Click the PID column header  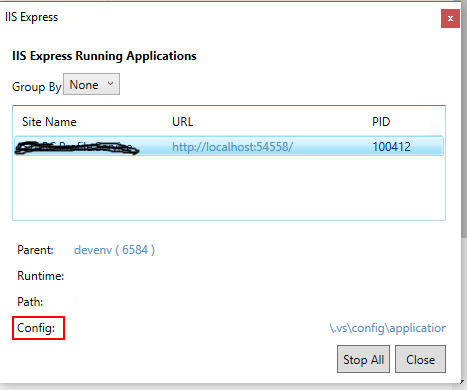click(381, 122)
